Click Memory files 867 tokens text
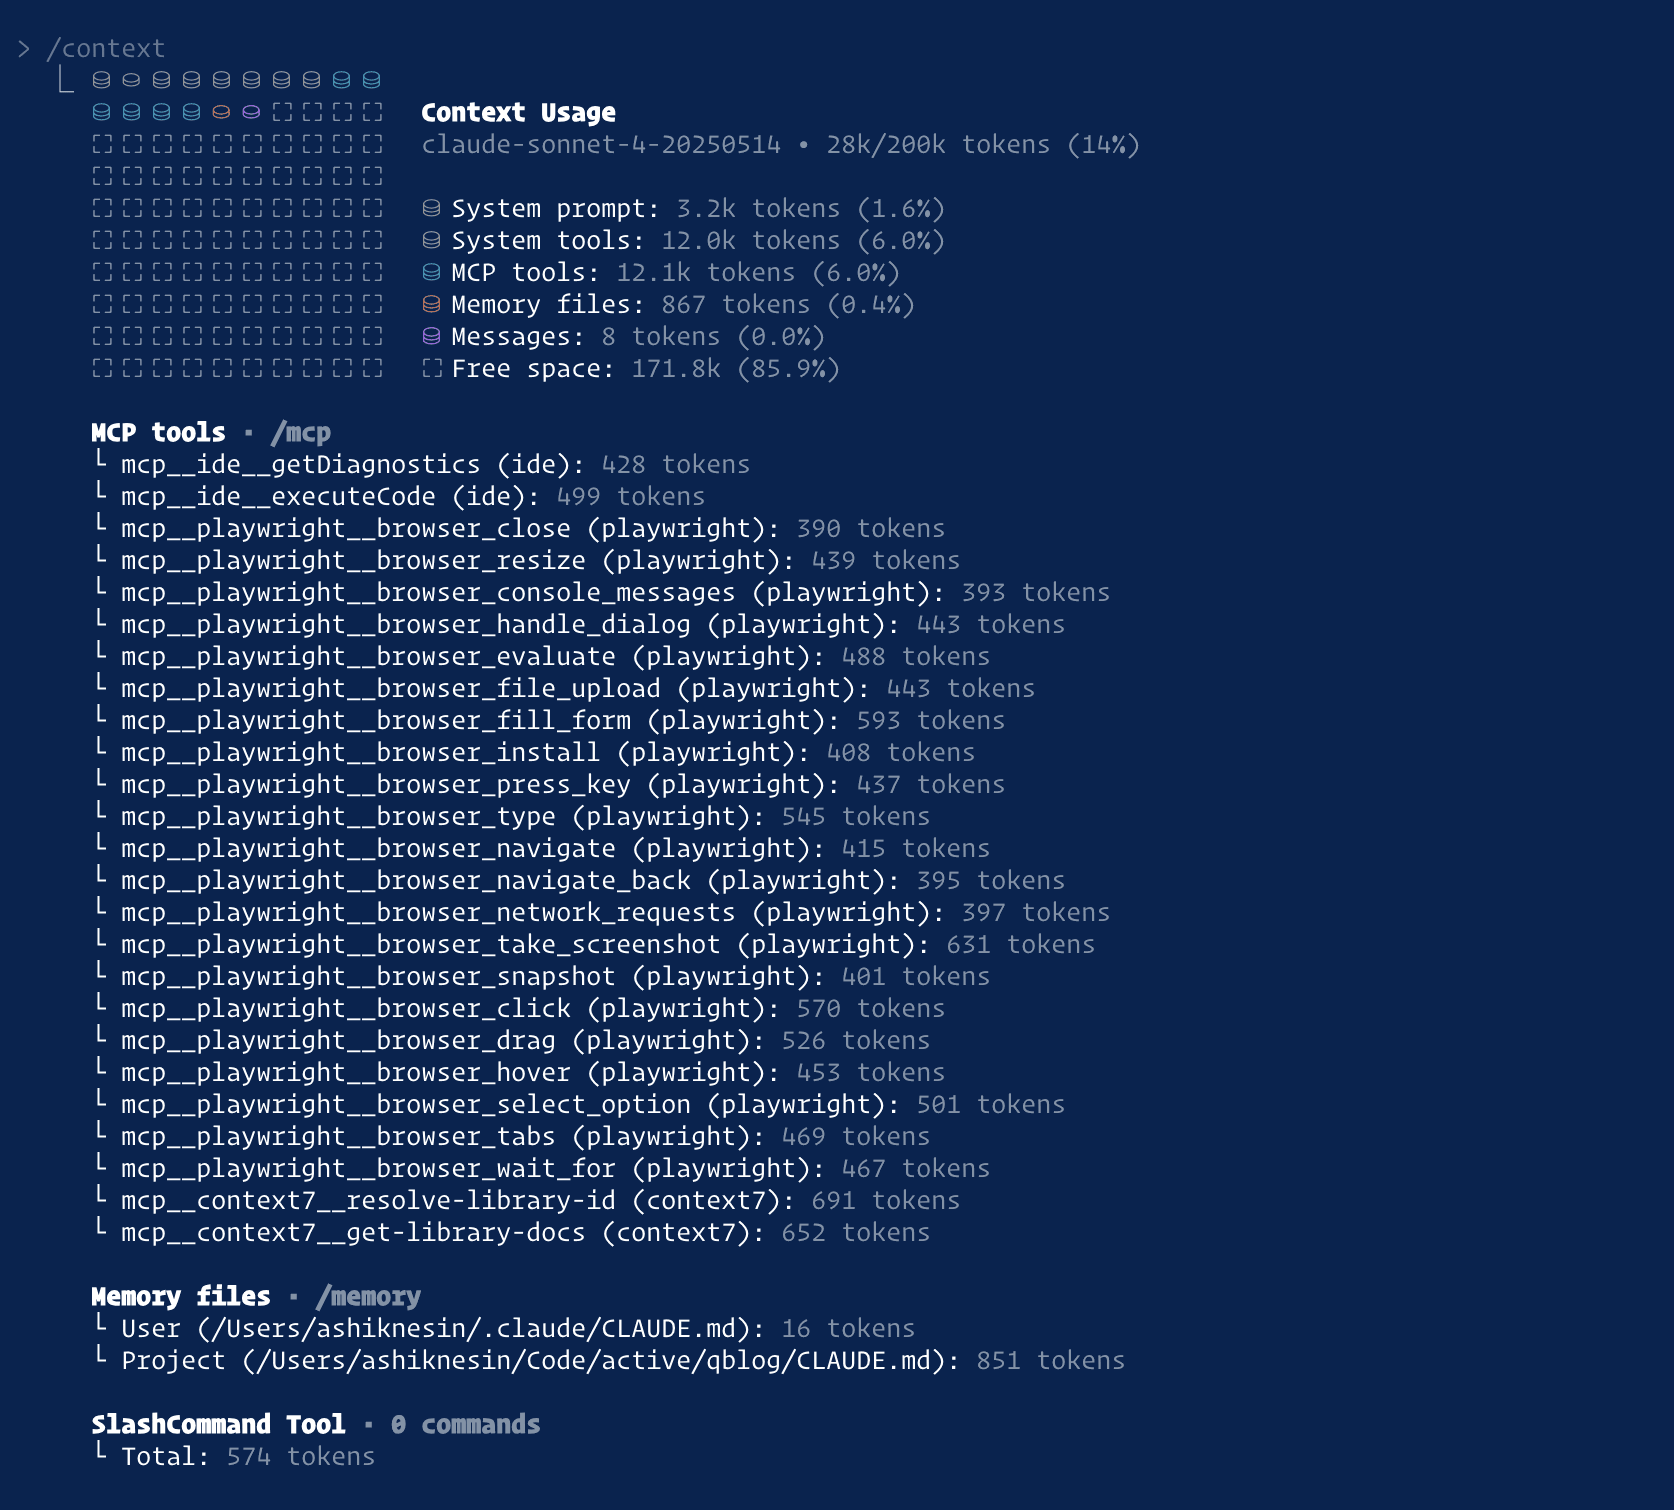1674x1510 pixels. (x=683, y=304)
